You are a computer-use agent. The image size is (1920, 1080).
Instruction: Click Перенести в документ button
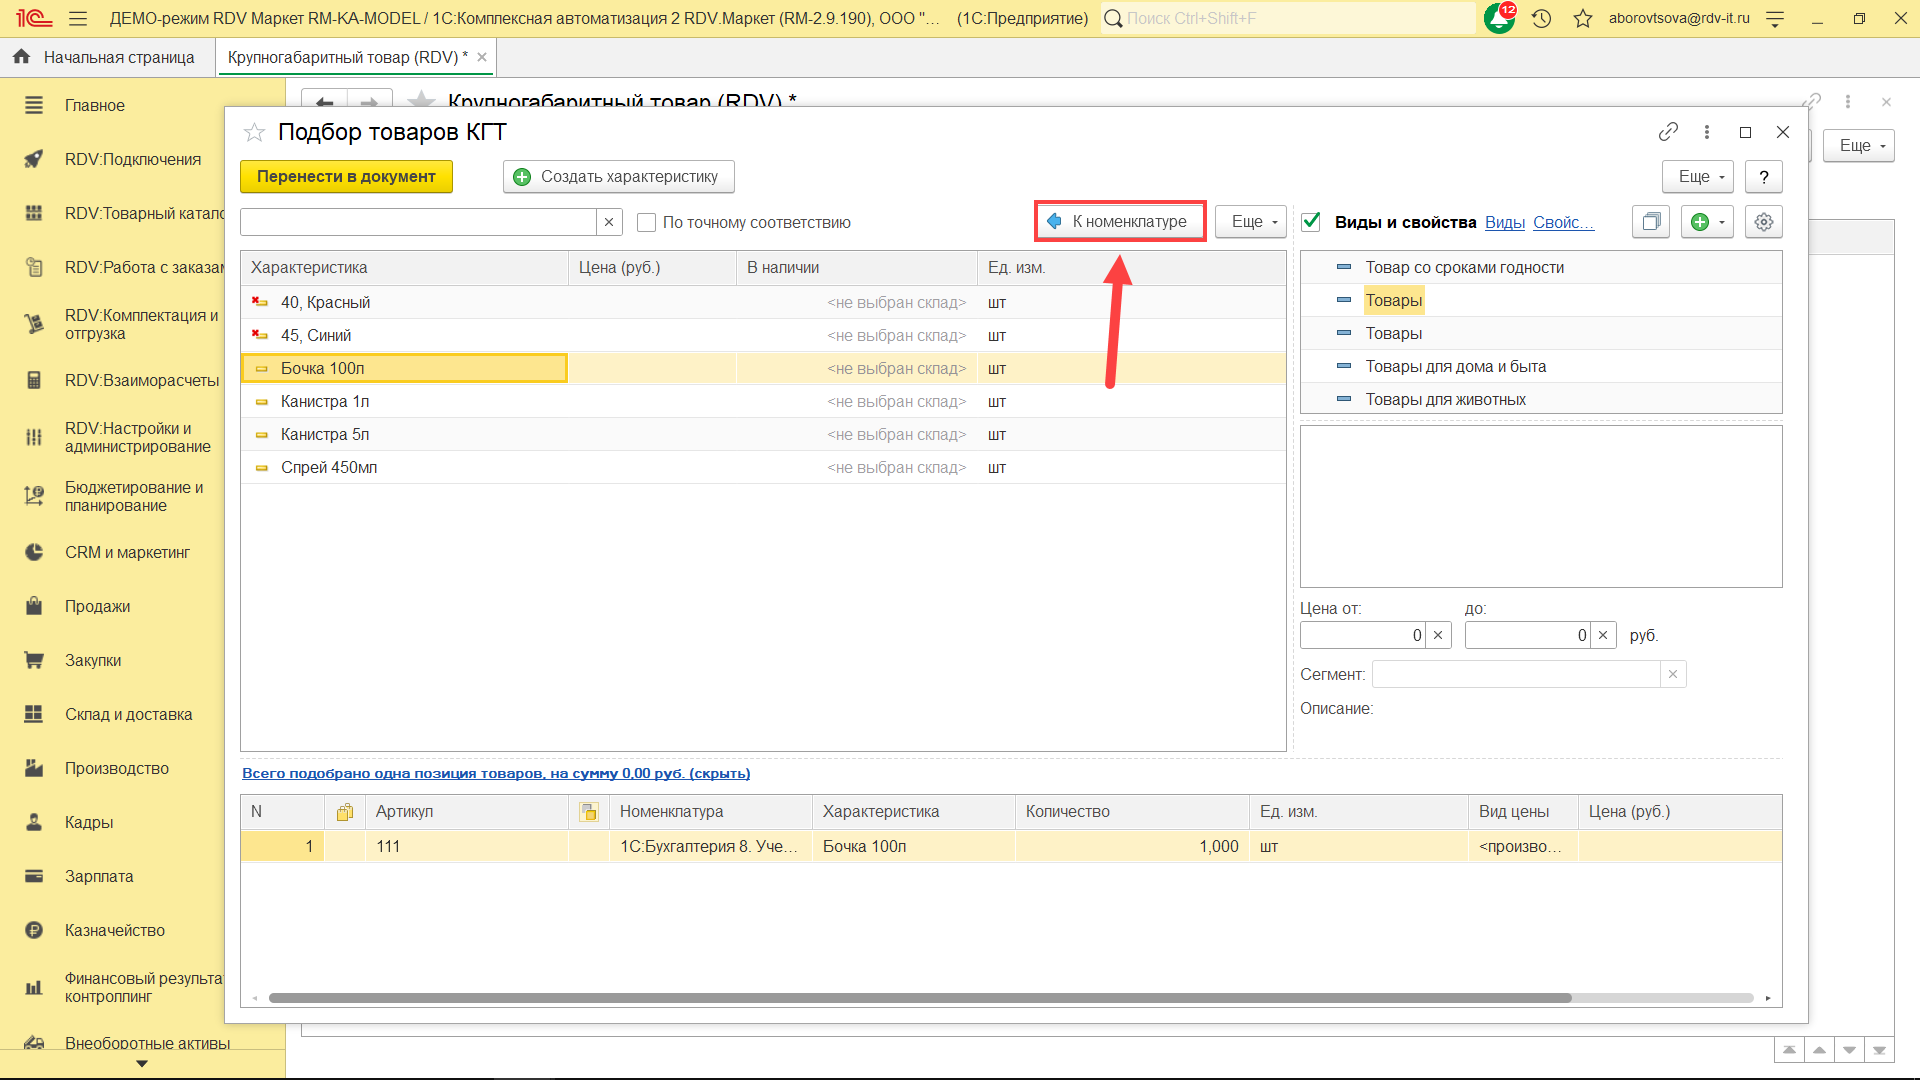(346, 177)
